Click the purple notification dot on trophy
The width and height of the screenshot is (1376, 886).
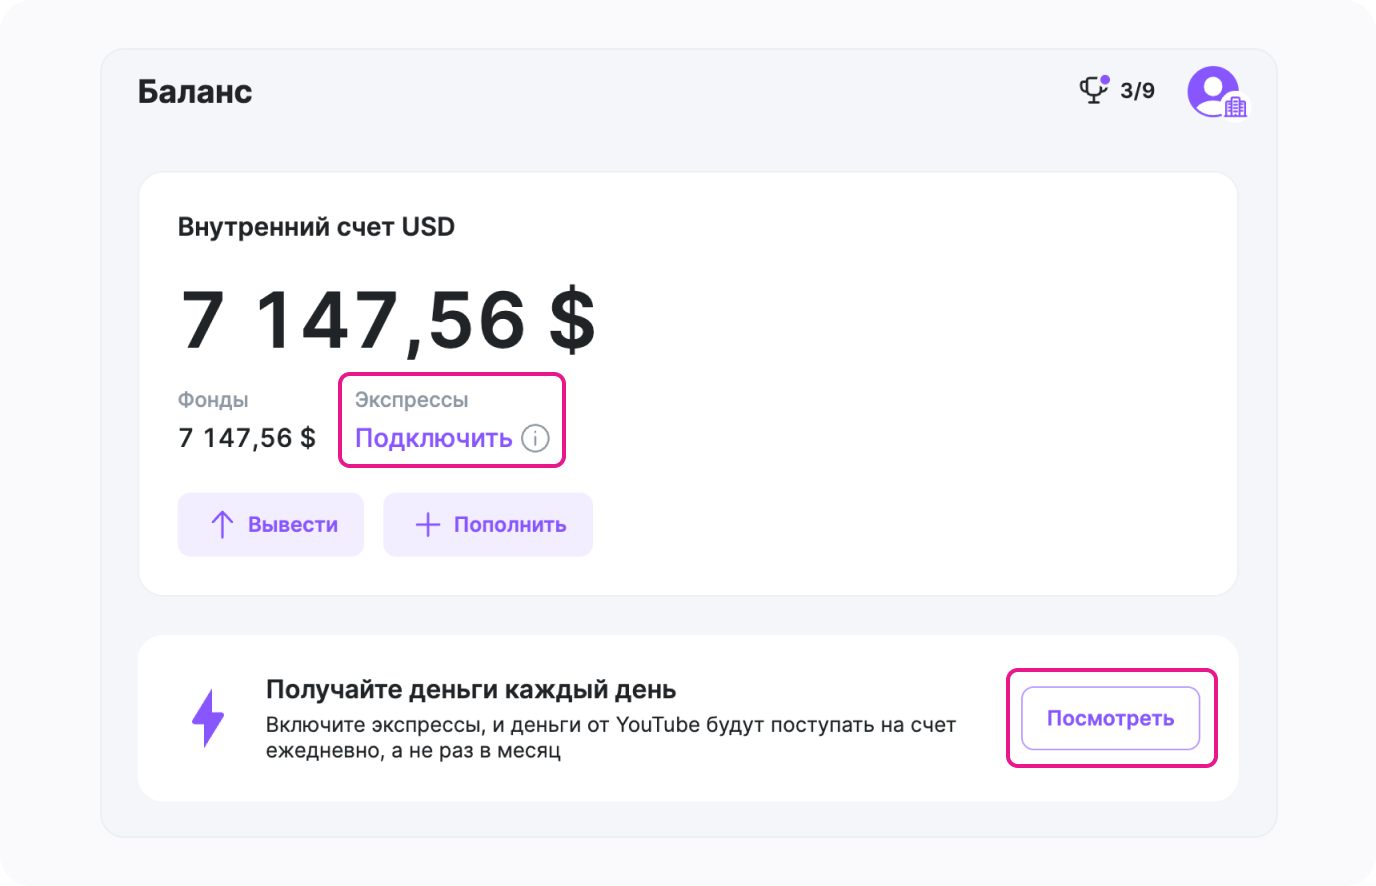pyautogui.click(x=1105, y=79)
